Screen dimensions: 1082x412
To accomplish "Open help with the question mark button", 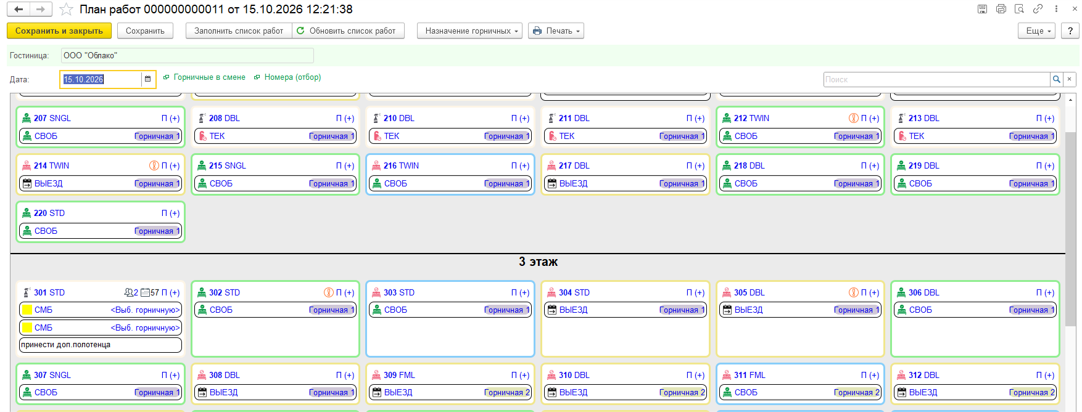I will 1069,31.
